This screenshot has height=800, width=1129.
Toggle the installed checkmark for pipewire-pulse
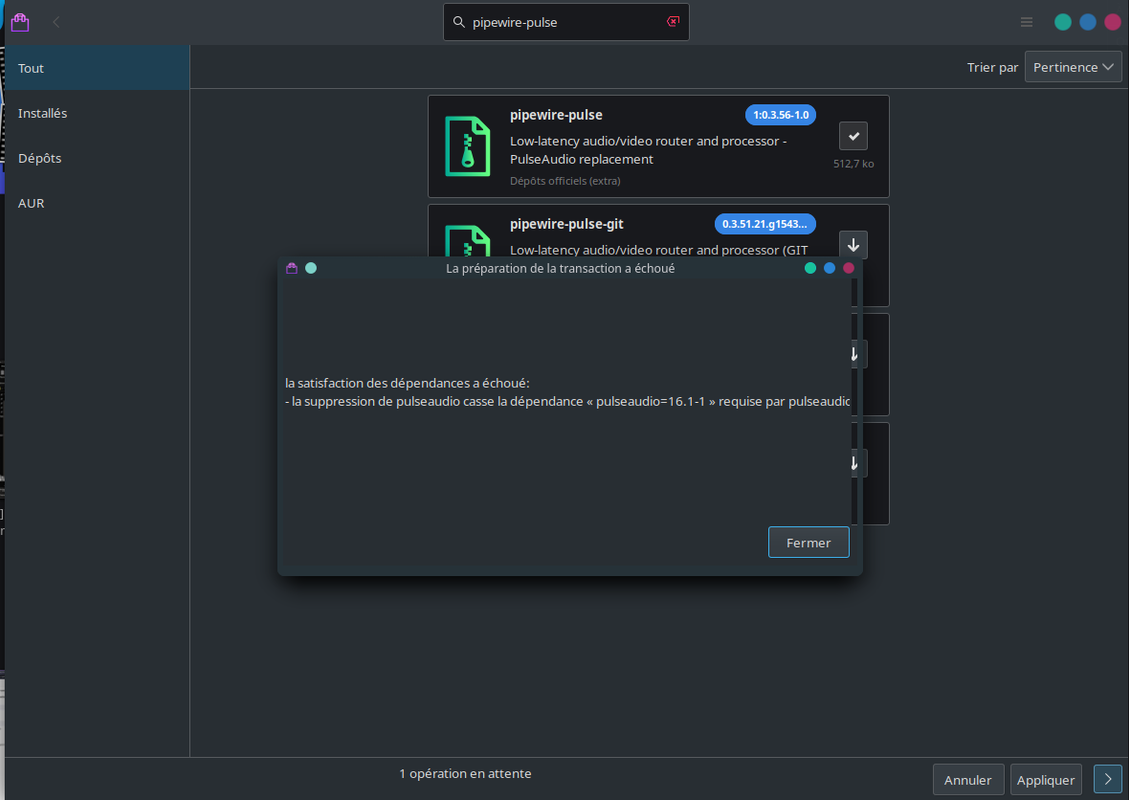(853, 136)
